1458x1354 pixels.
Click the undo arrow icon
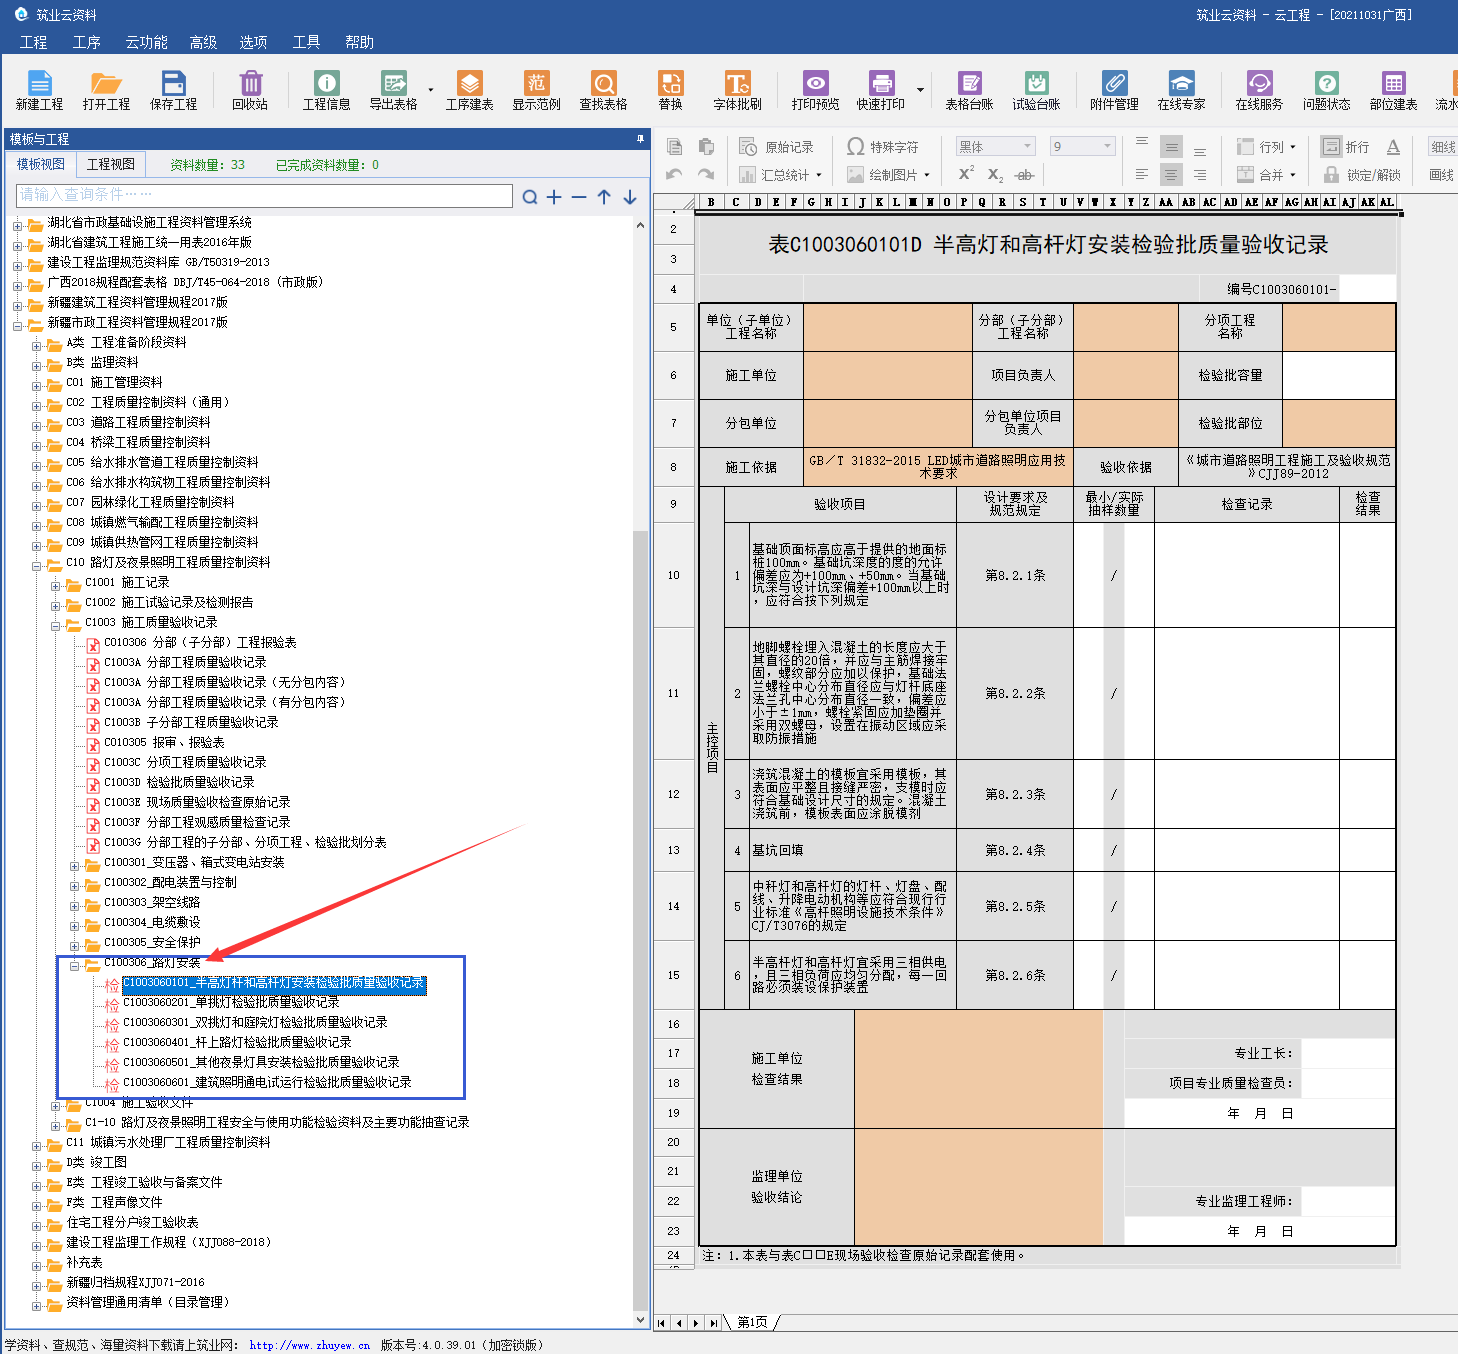[675, 174]
